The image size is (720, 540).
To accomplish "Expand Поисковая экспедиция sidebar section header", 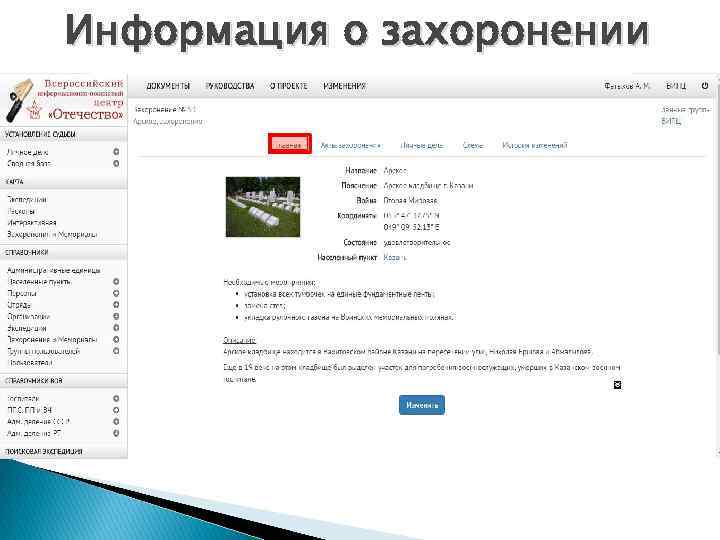I will pos(63,451).
